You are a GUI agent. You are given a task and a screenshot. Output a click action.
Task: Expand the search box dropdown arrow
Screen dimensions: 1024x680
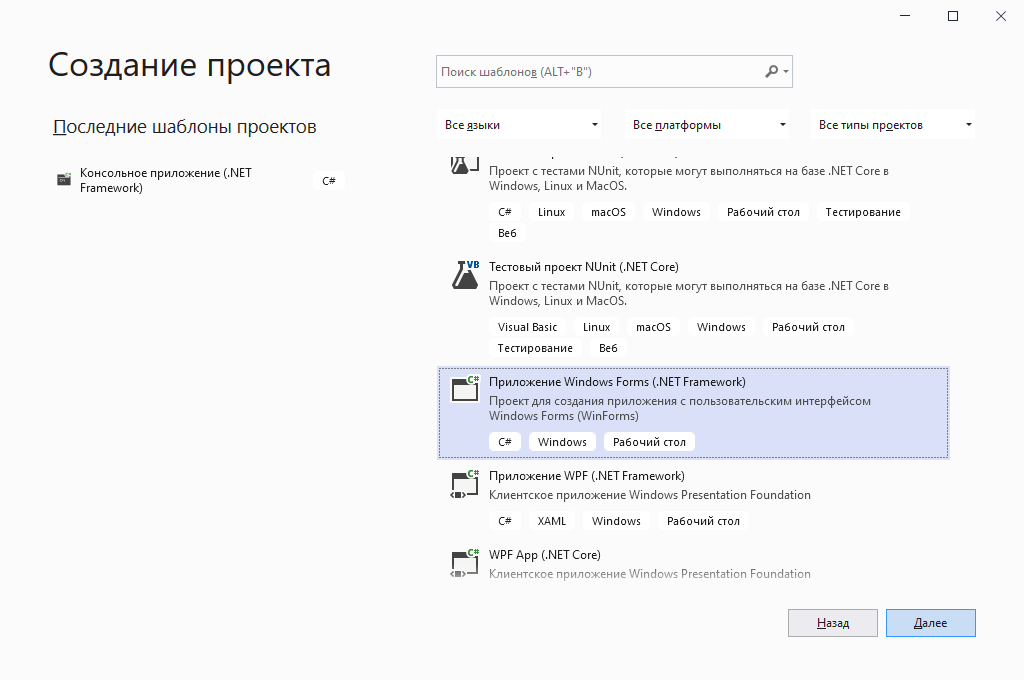[787, 72]
